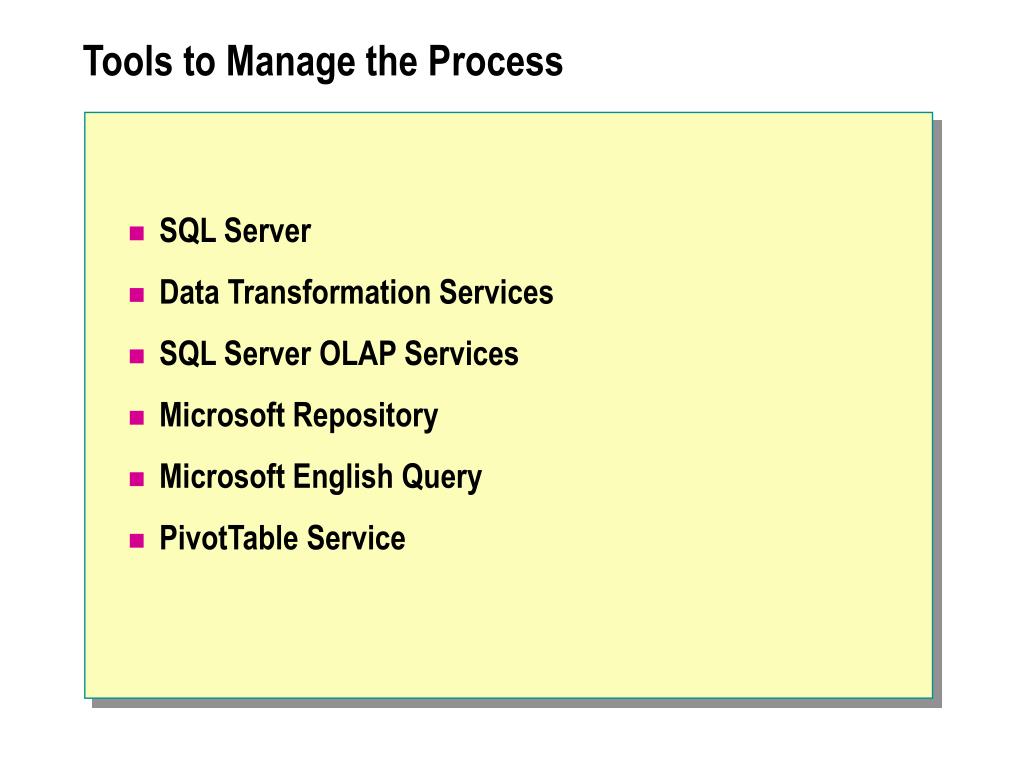Click the pink bullet beside Data Transformation Services
The image size is (1024, 768).
tap(136, 295)
